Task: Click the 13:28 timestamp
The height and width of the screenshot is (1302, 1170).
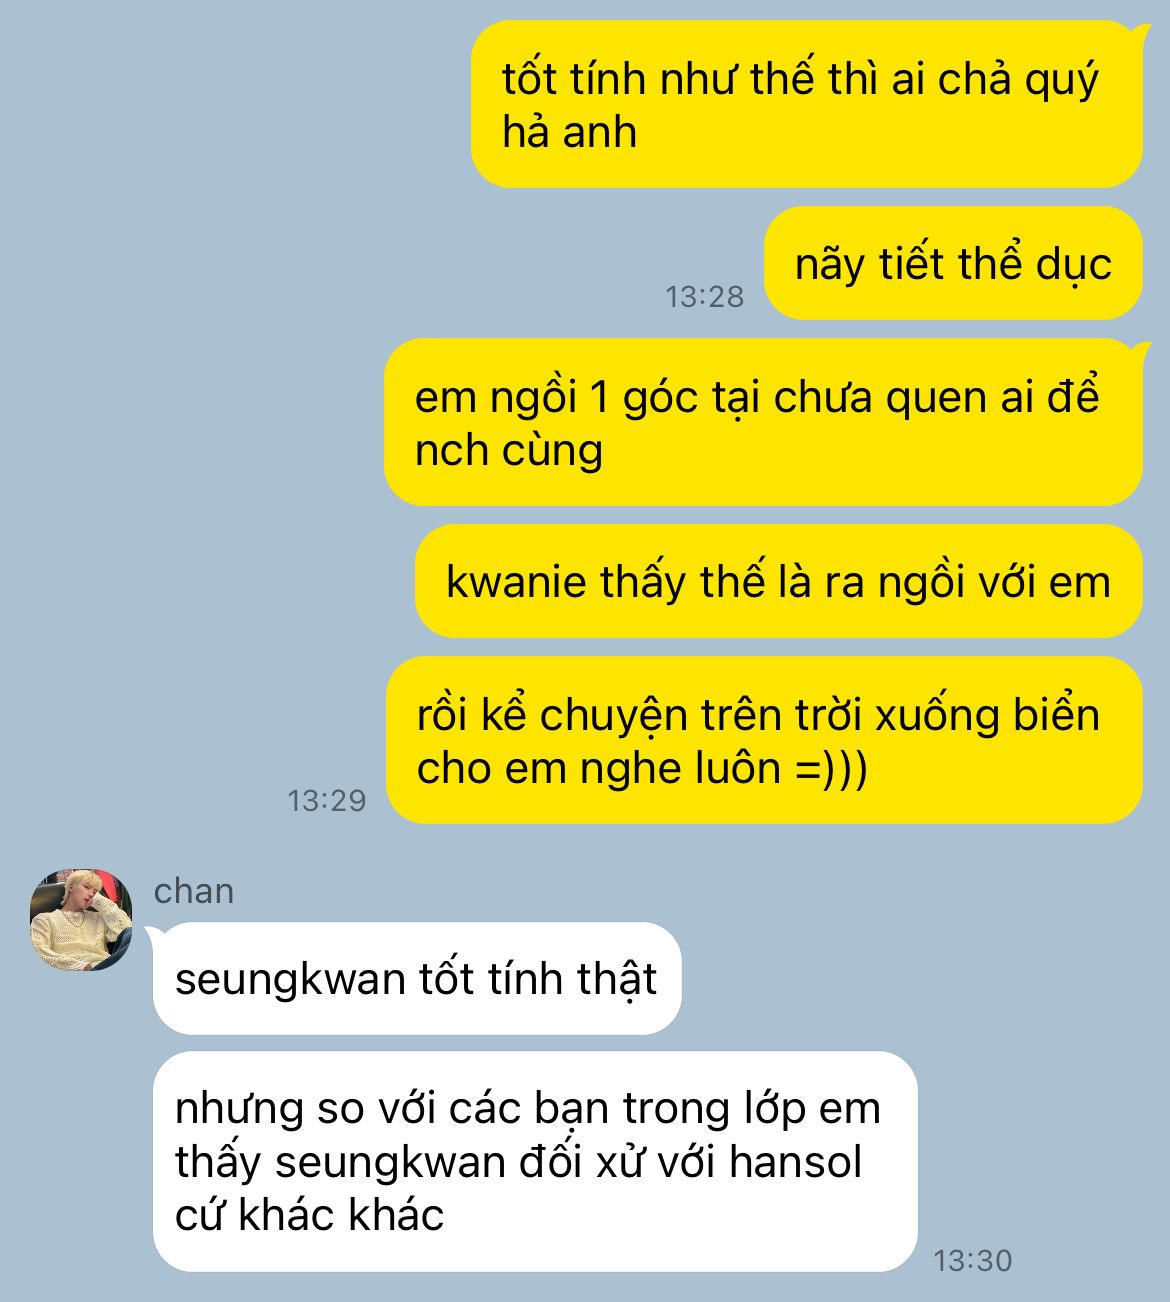Action: tap(705, 296)
